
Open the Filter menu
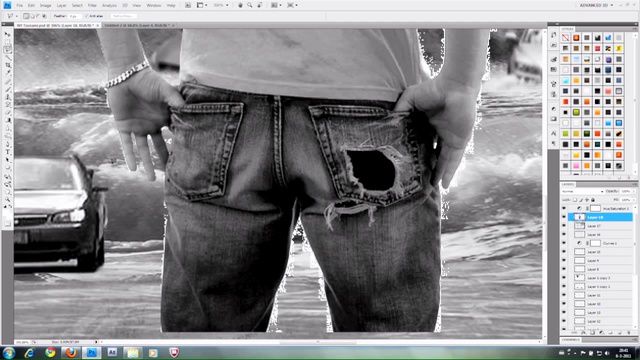pos(92,5)
